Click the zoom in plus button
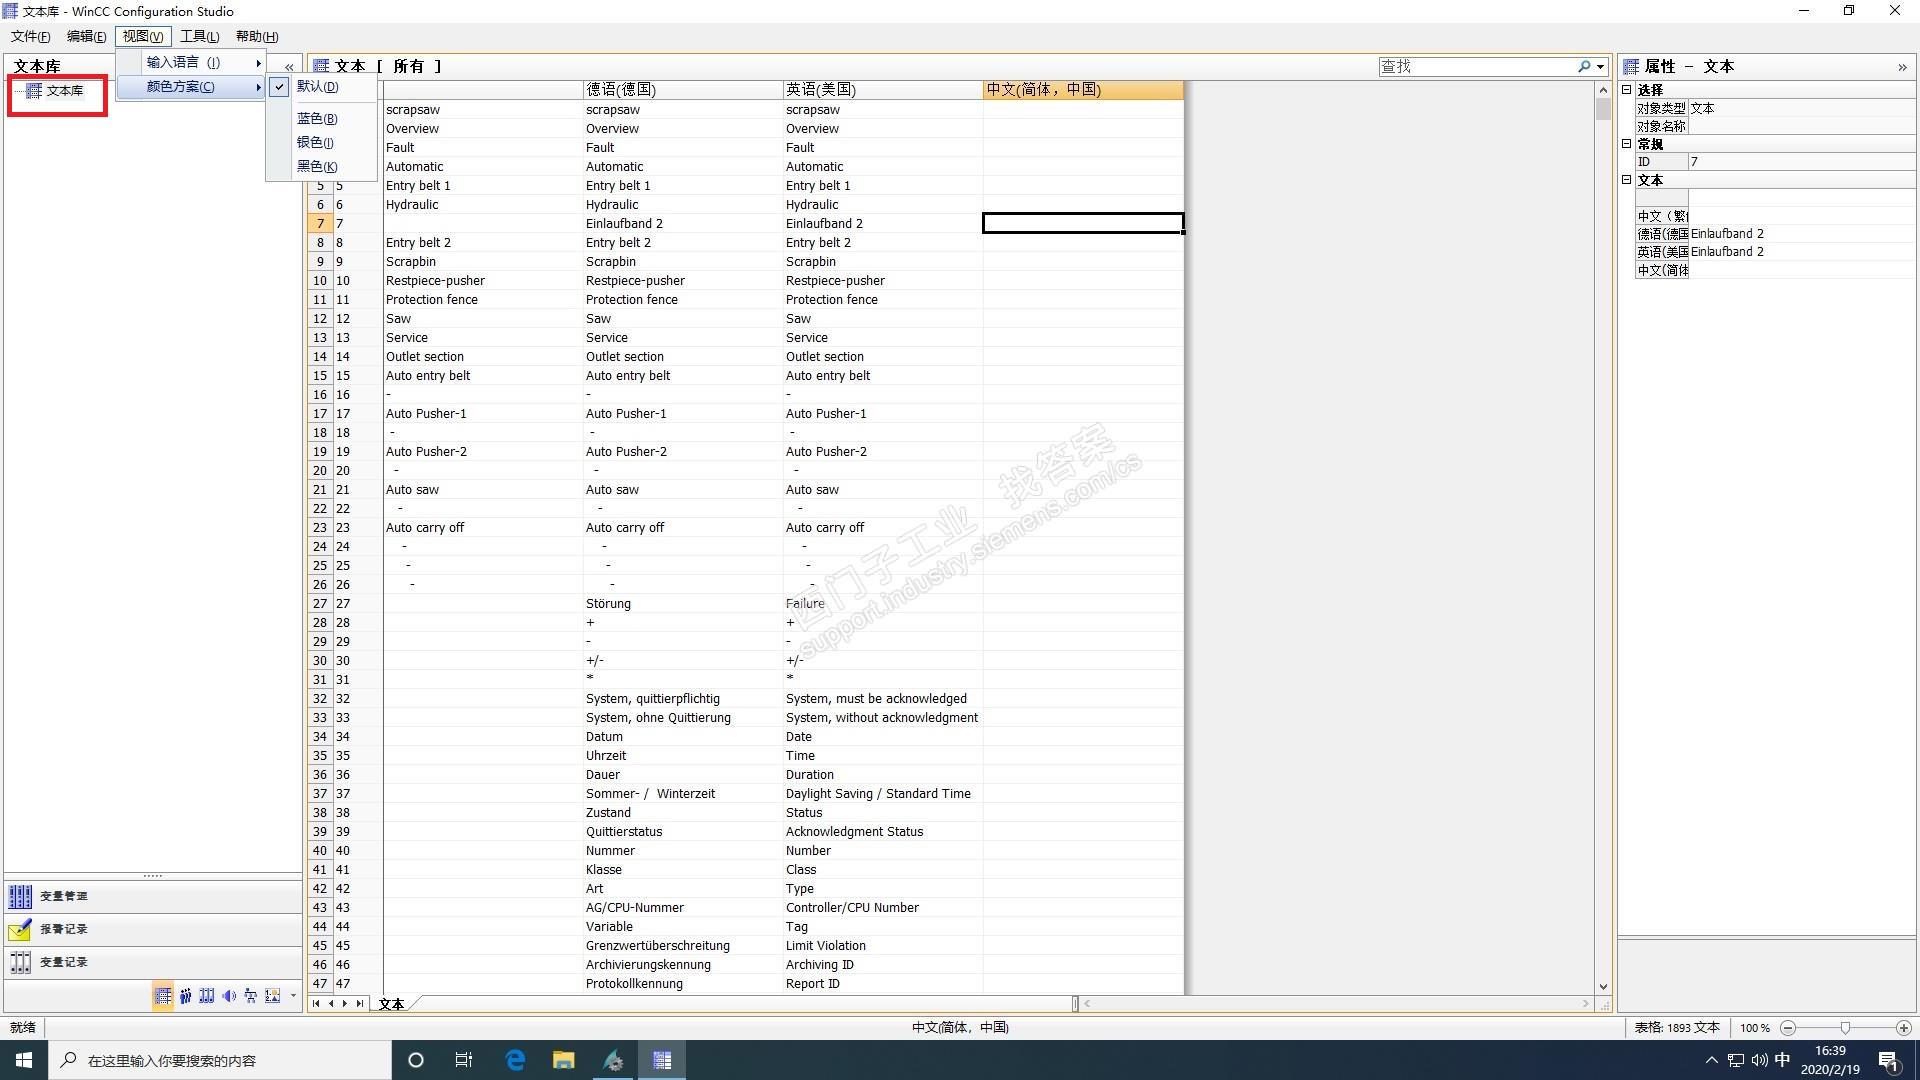The height and width of the screenshot is (1080, 1920). [x=1903, y=1028]
